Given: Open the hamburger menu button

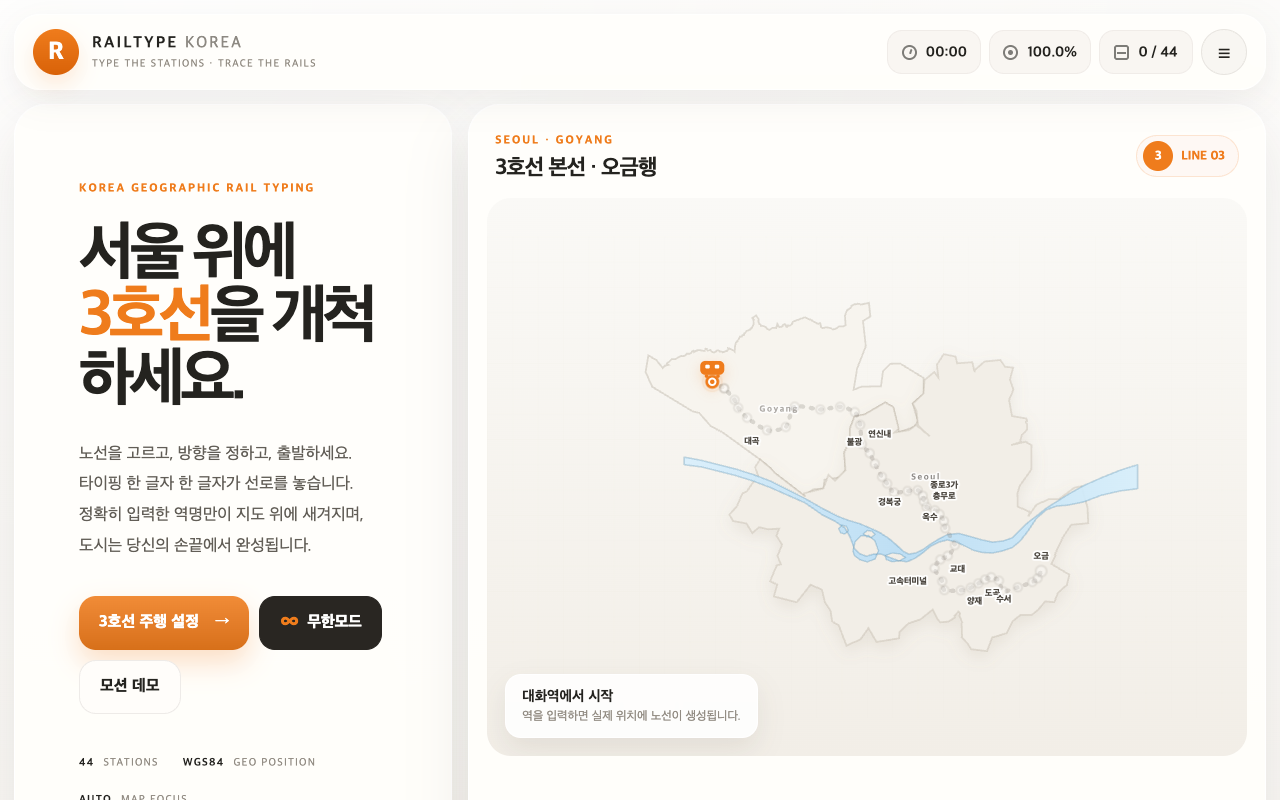Looking at the screenshot, I should click(x=1224, y=52).
